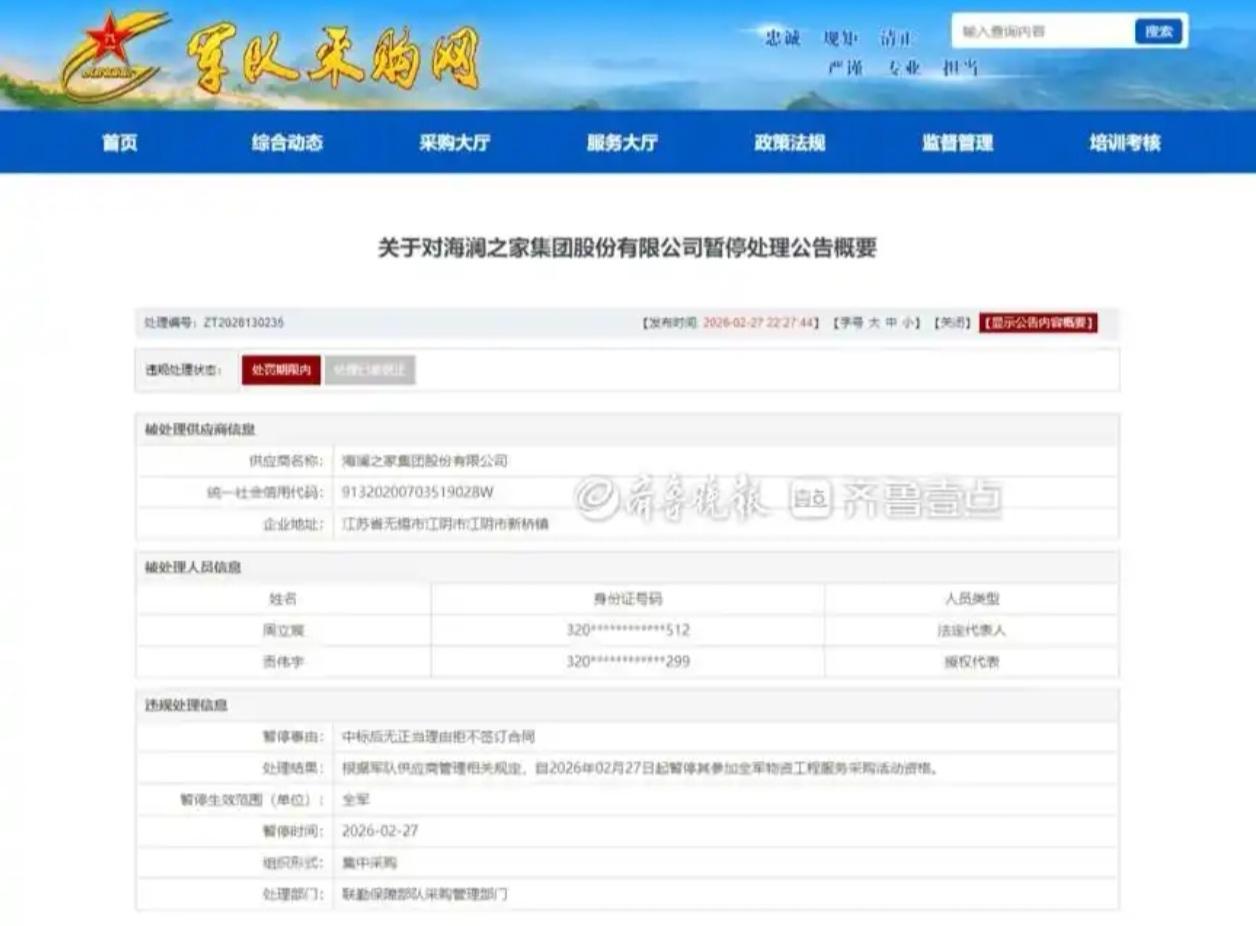Select the 处罚期限内 status badge
Image resolution: width=1256 pixels, height=926 pixels.
tap(281, 369)
